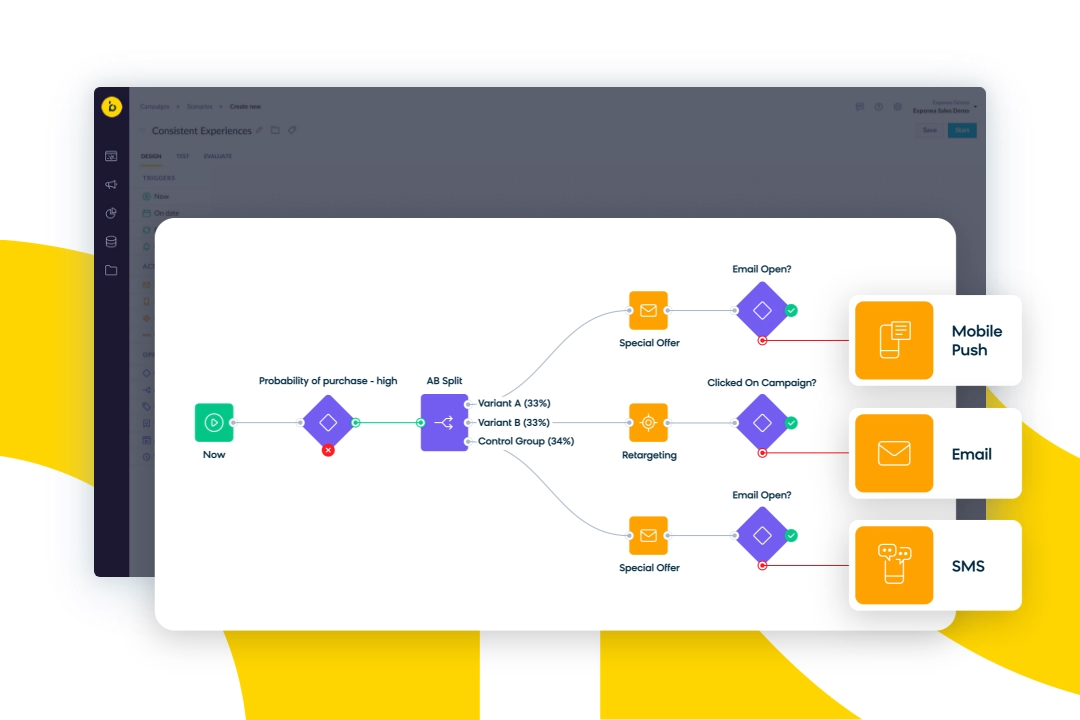This screenshot has height=720, width=1080.
Task: Click the green Now trigger node
Action: coord(213,423)
